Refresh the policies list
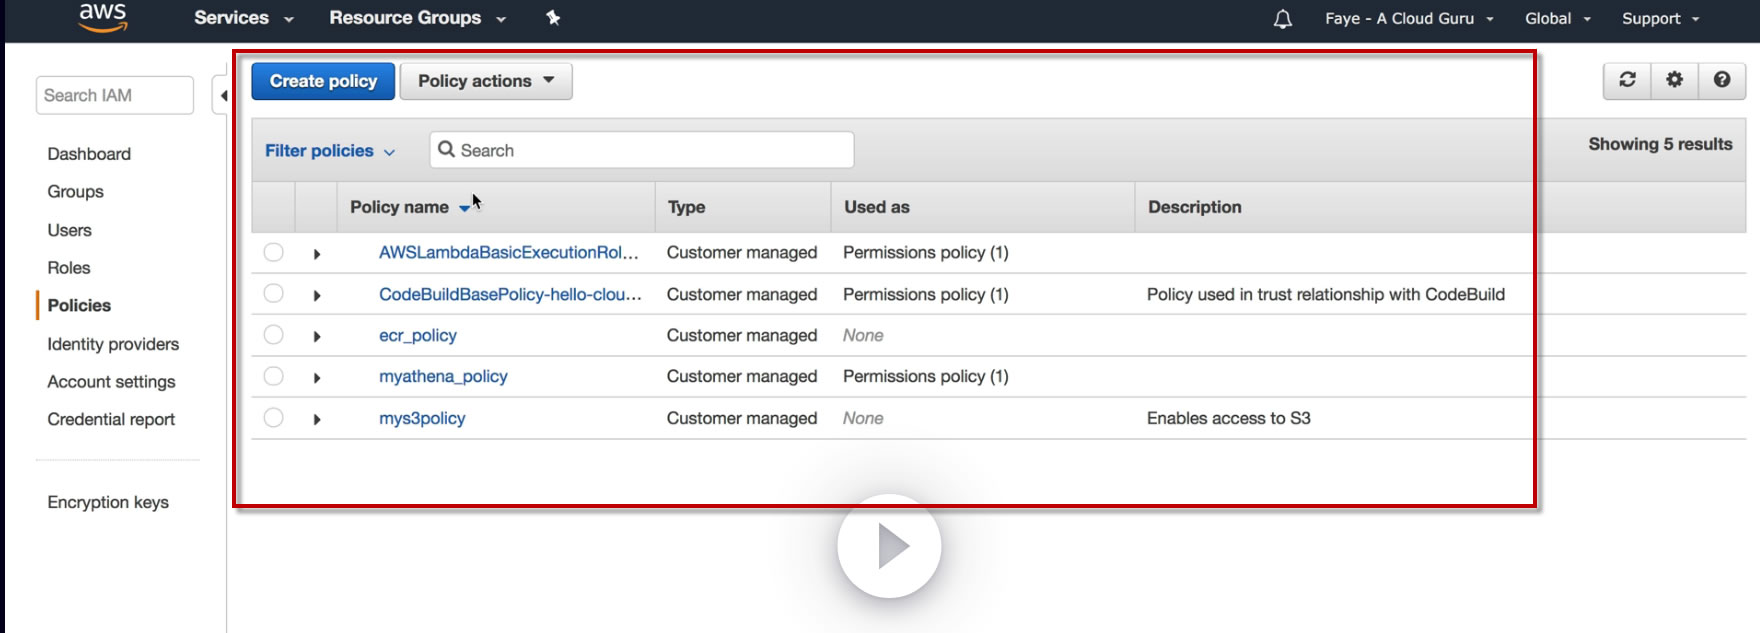Screen dimensions: 1760x633 1628,80
